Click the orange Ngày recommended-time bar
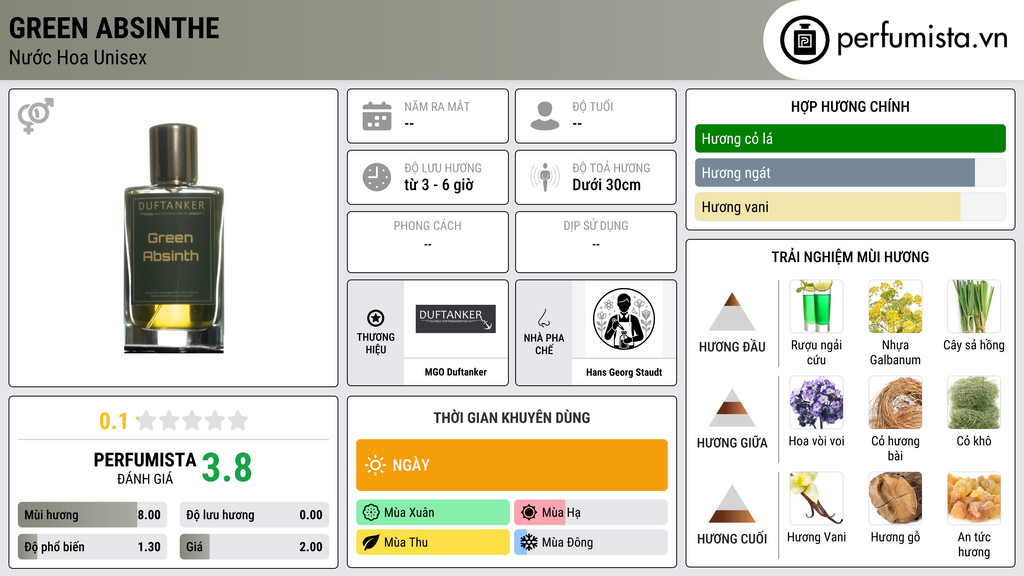The width and height of the screenshot is (1024, 576). point(512,465)
